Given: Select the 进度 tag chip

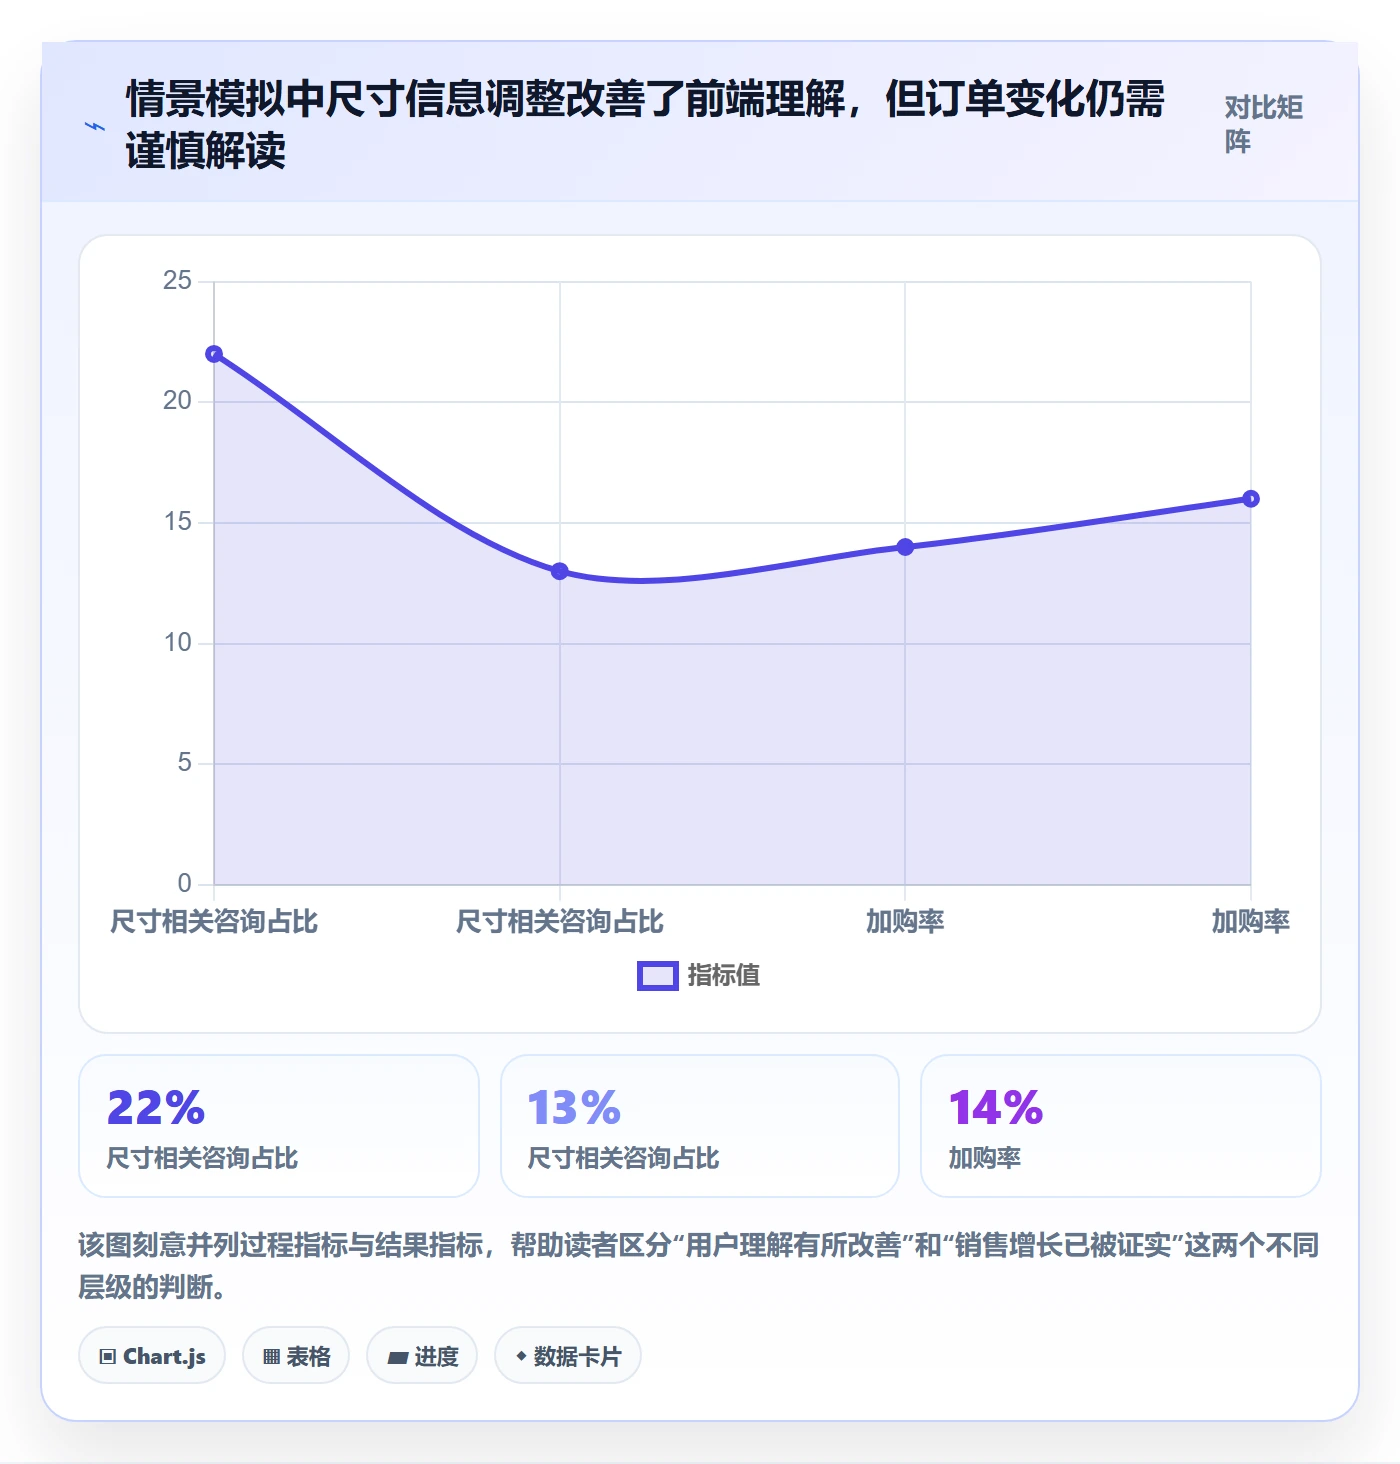Looking at the screenshot, I should pyautogui.click(x=422, y=1356).
